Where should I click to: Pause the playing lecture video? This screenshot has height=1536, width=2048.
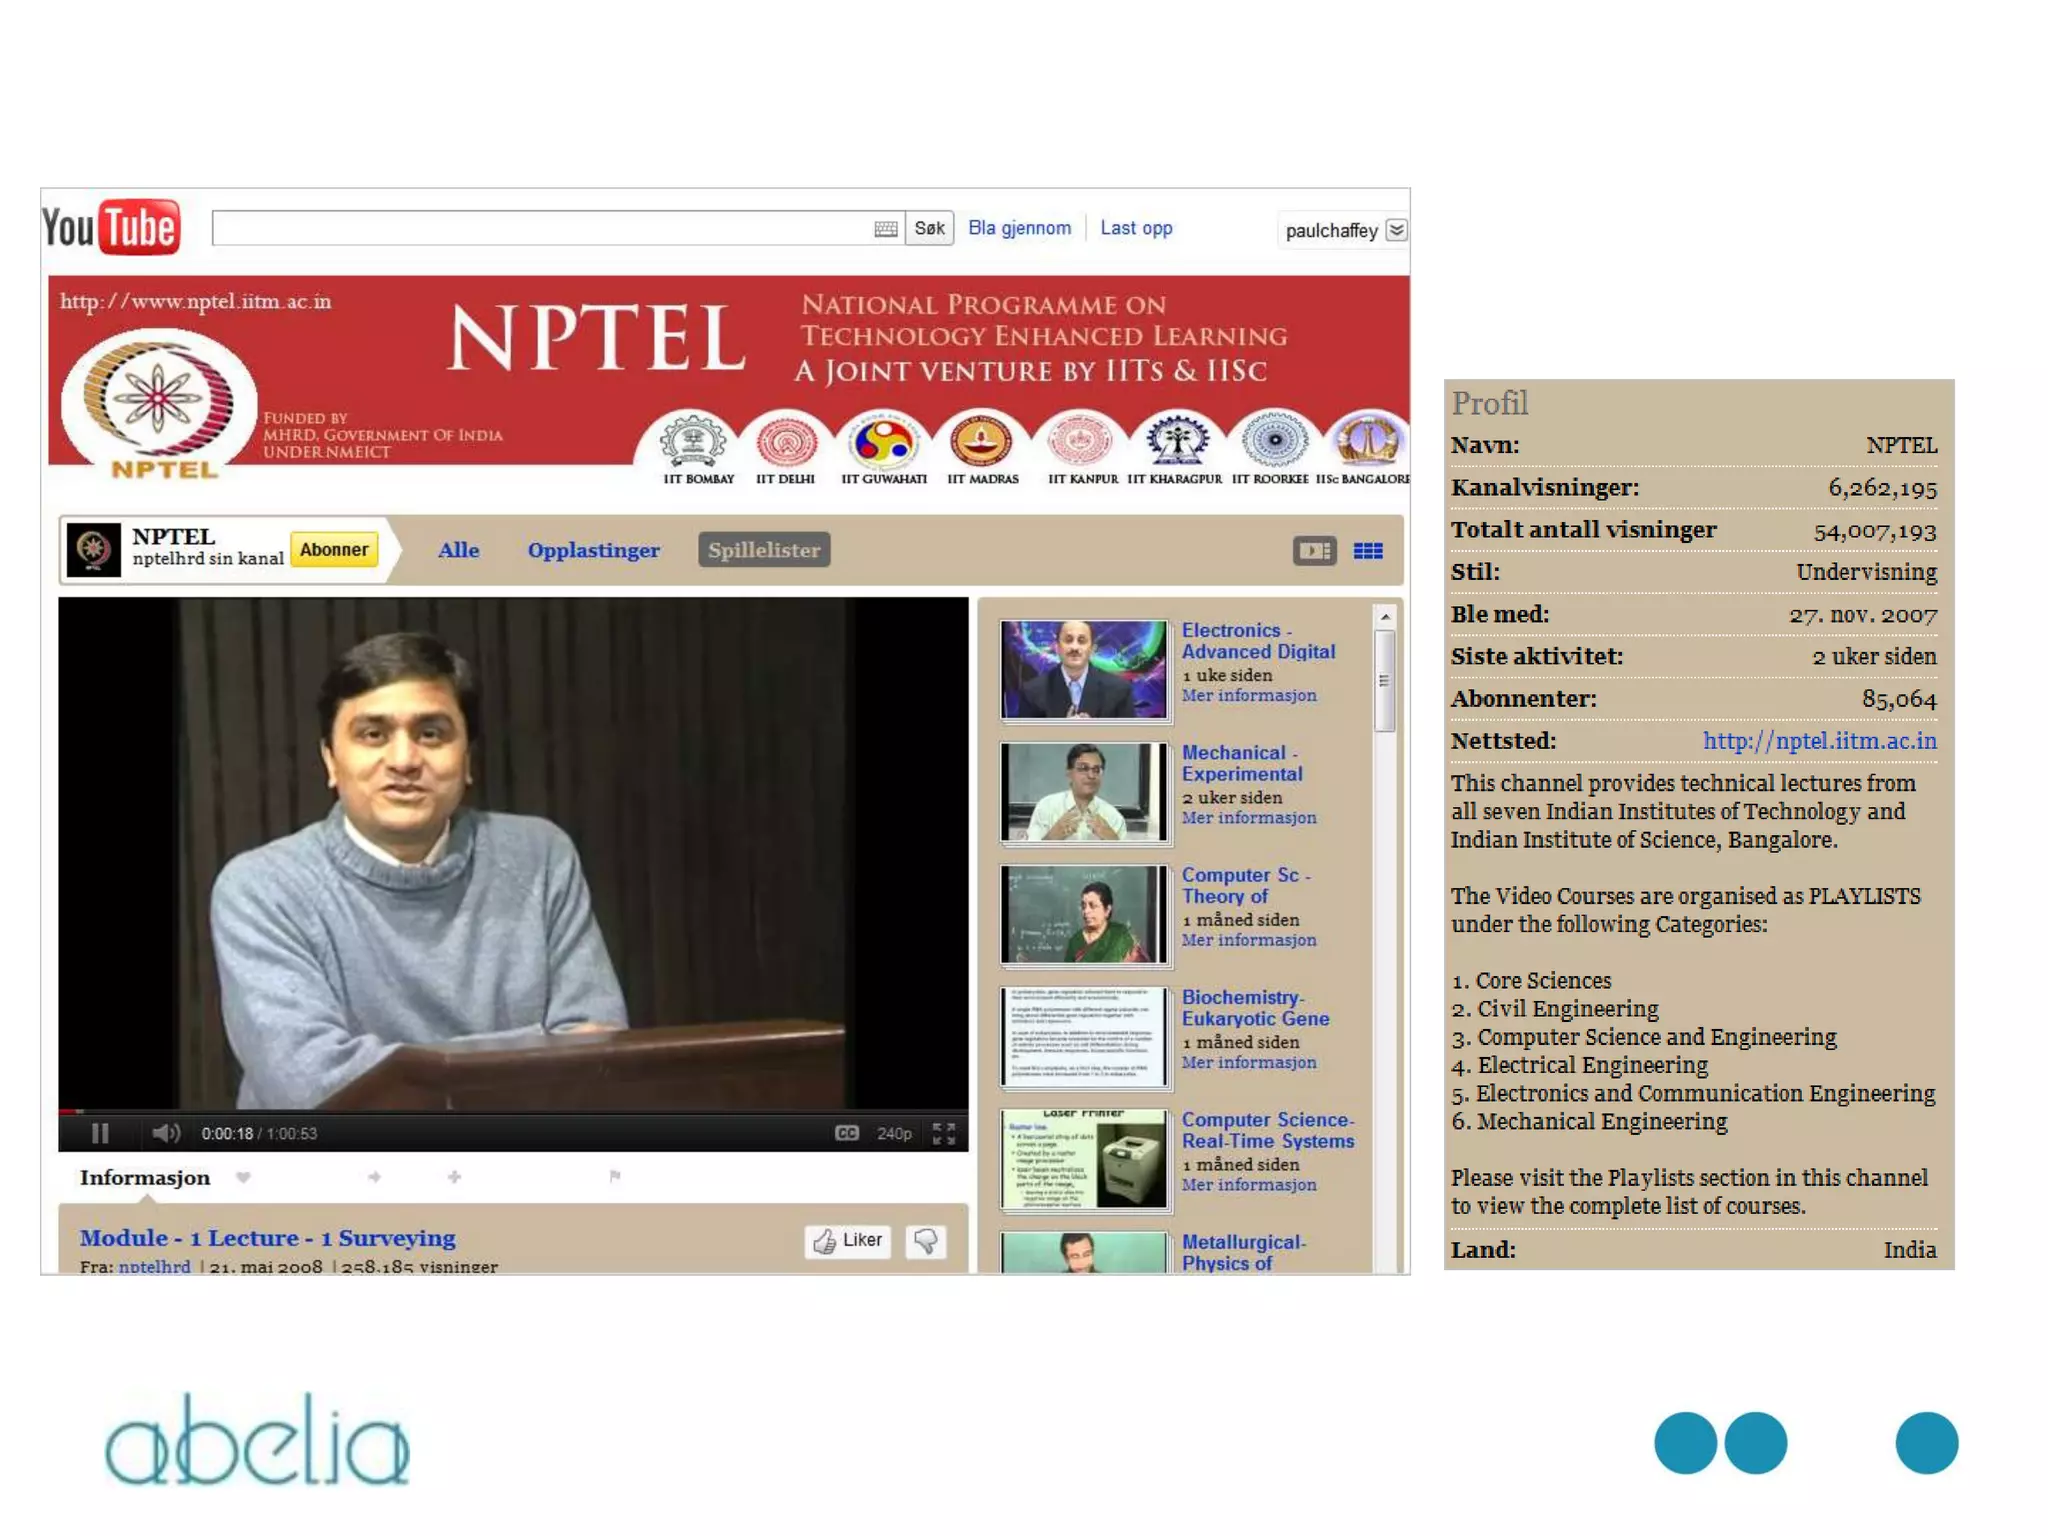(100, 1133)
